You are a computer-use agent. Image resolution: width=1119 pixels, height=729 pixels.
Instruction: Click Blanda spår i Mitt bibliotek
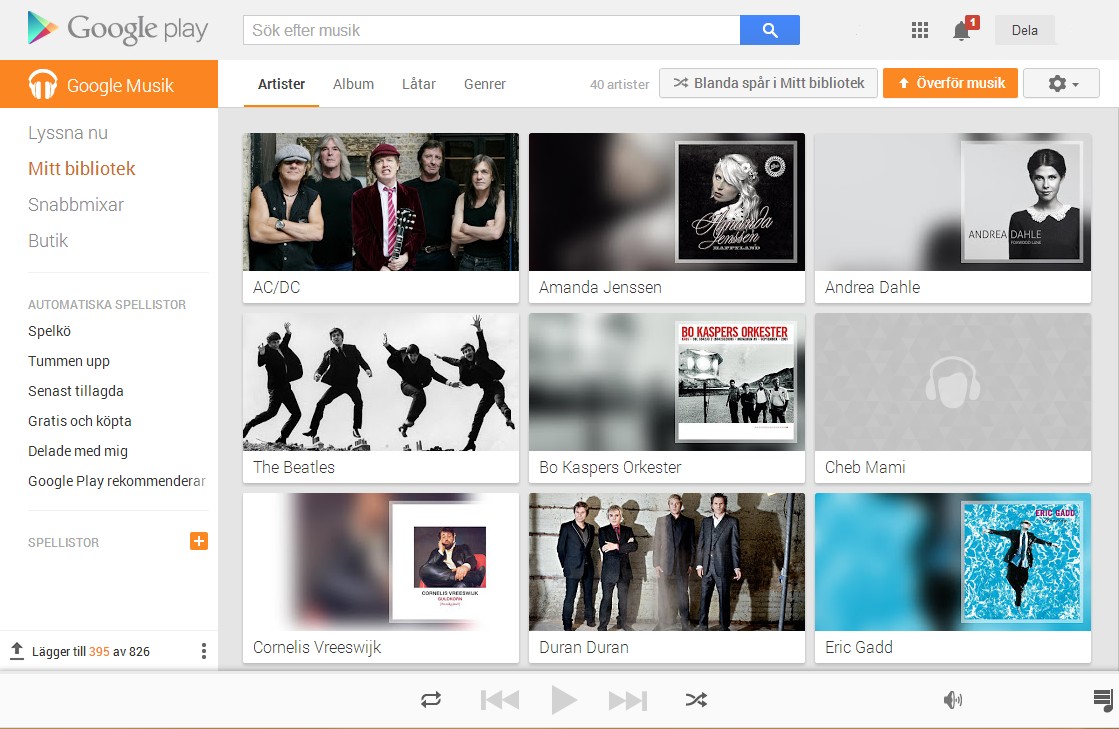pyautogui.click(x=768, y=83)
